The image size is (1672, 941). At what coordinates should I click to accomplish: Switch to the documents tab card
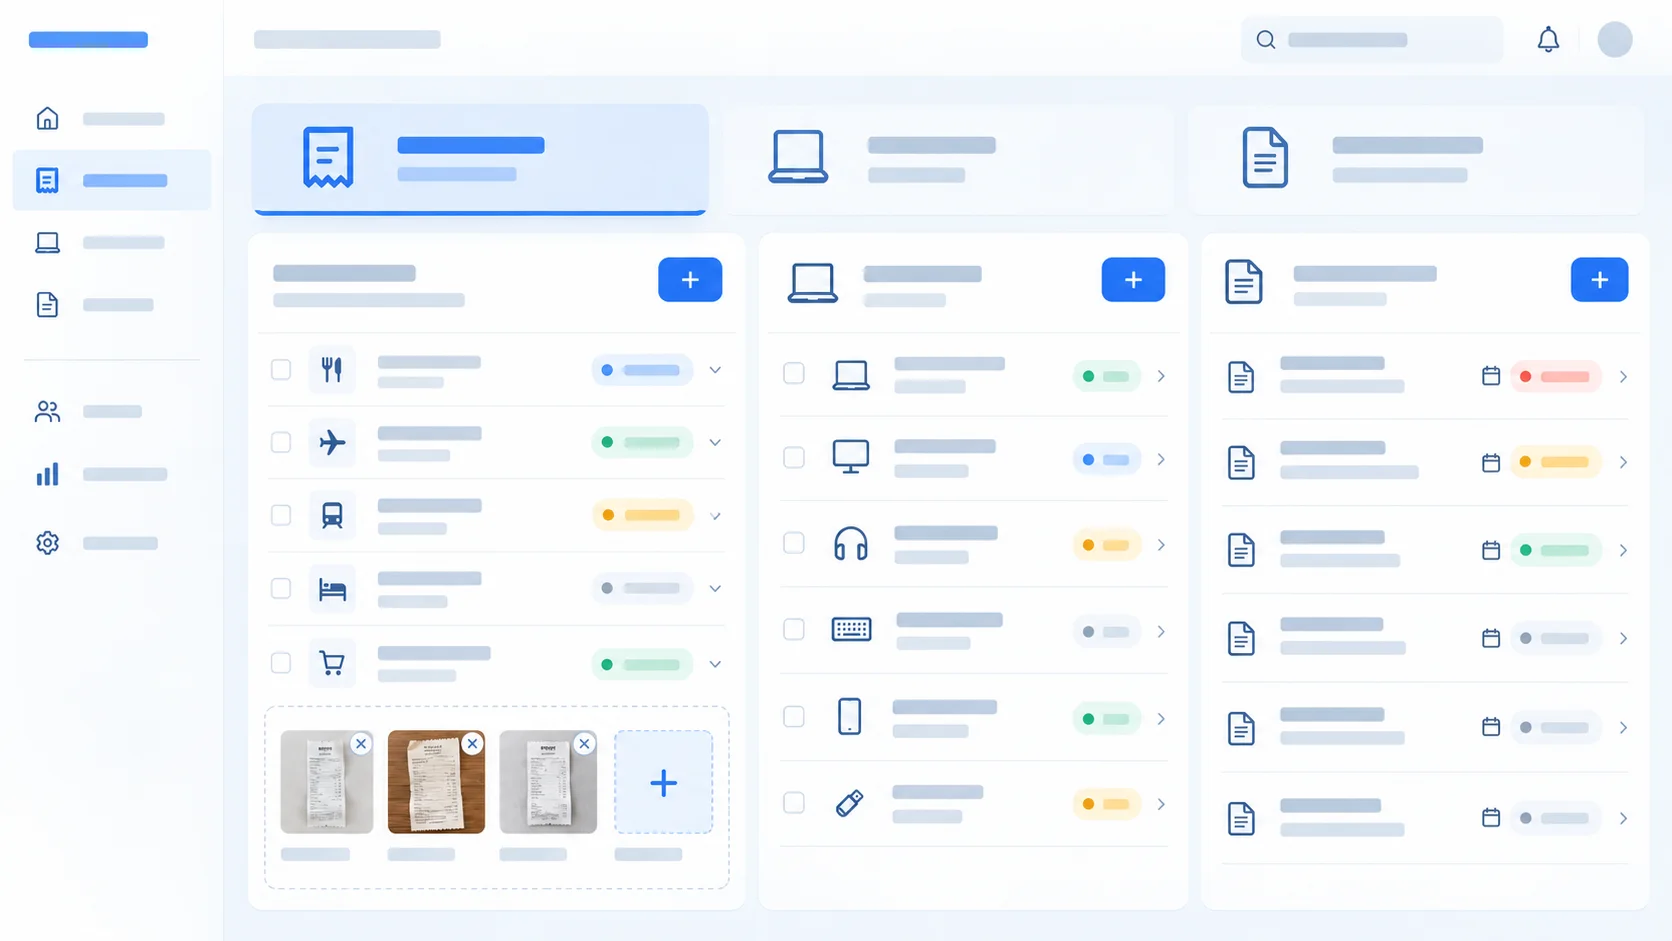(1416, 159)
